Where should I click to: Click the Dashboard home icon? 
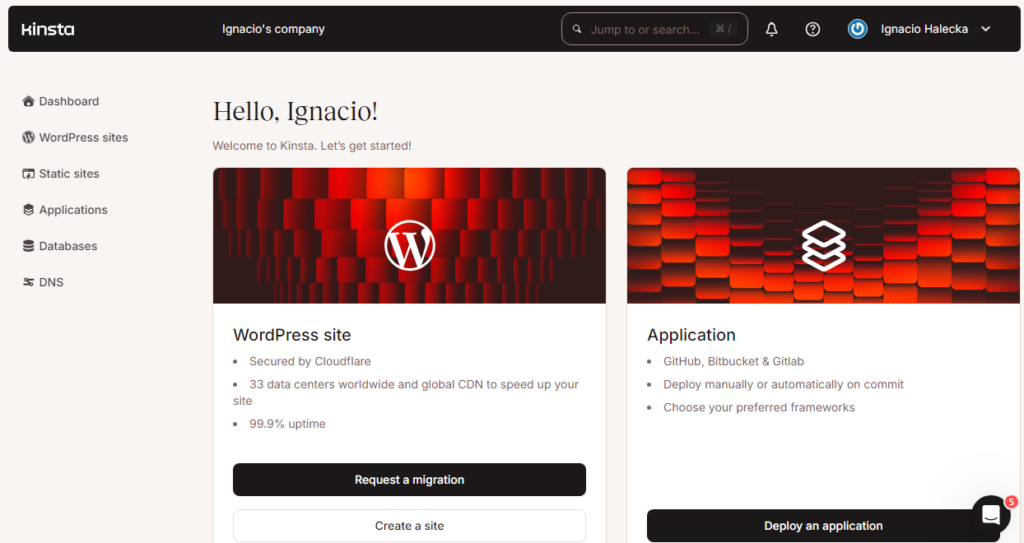click(28, 101)
